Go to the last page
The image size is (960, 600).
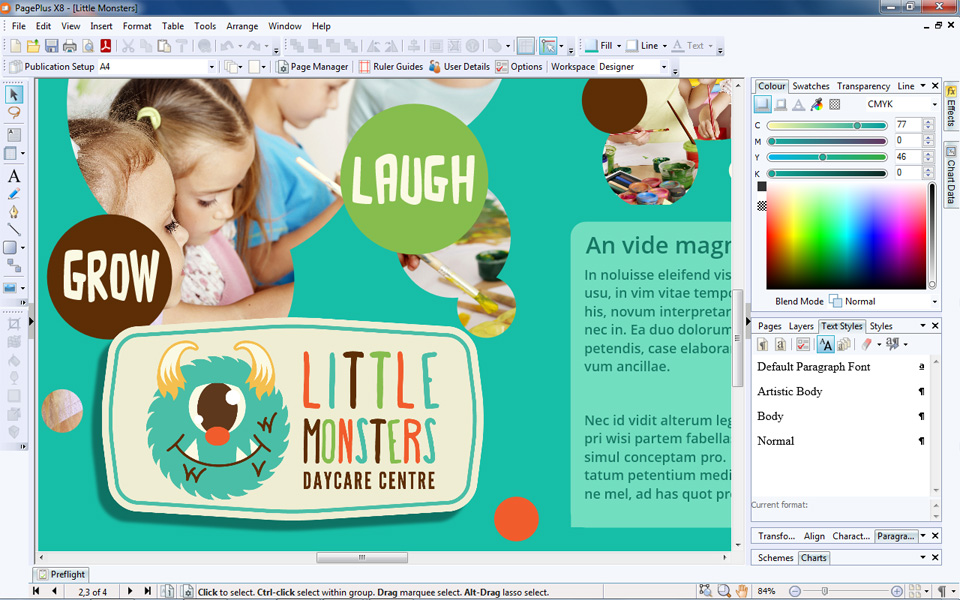pyautogui.click(x=147, y=591)
